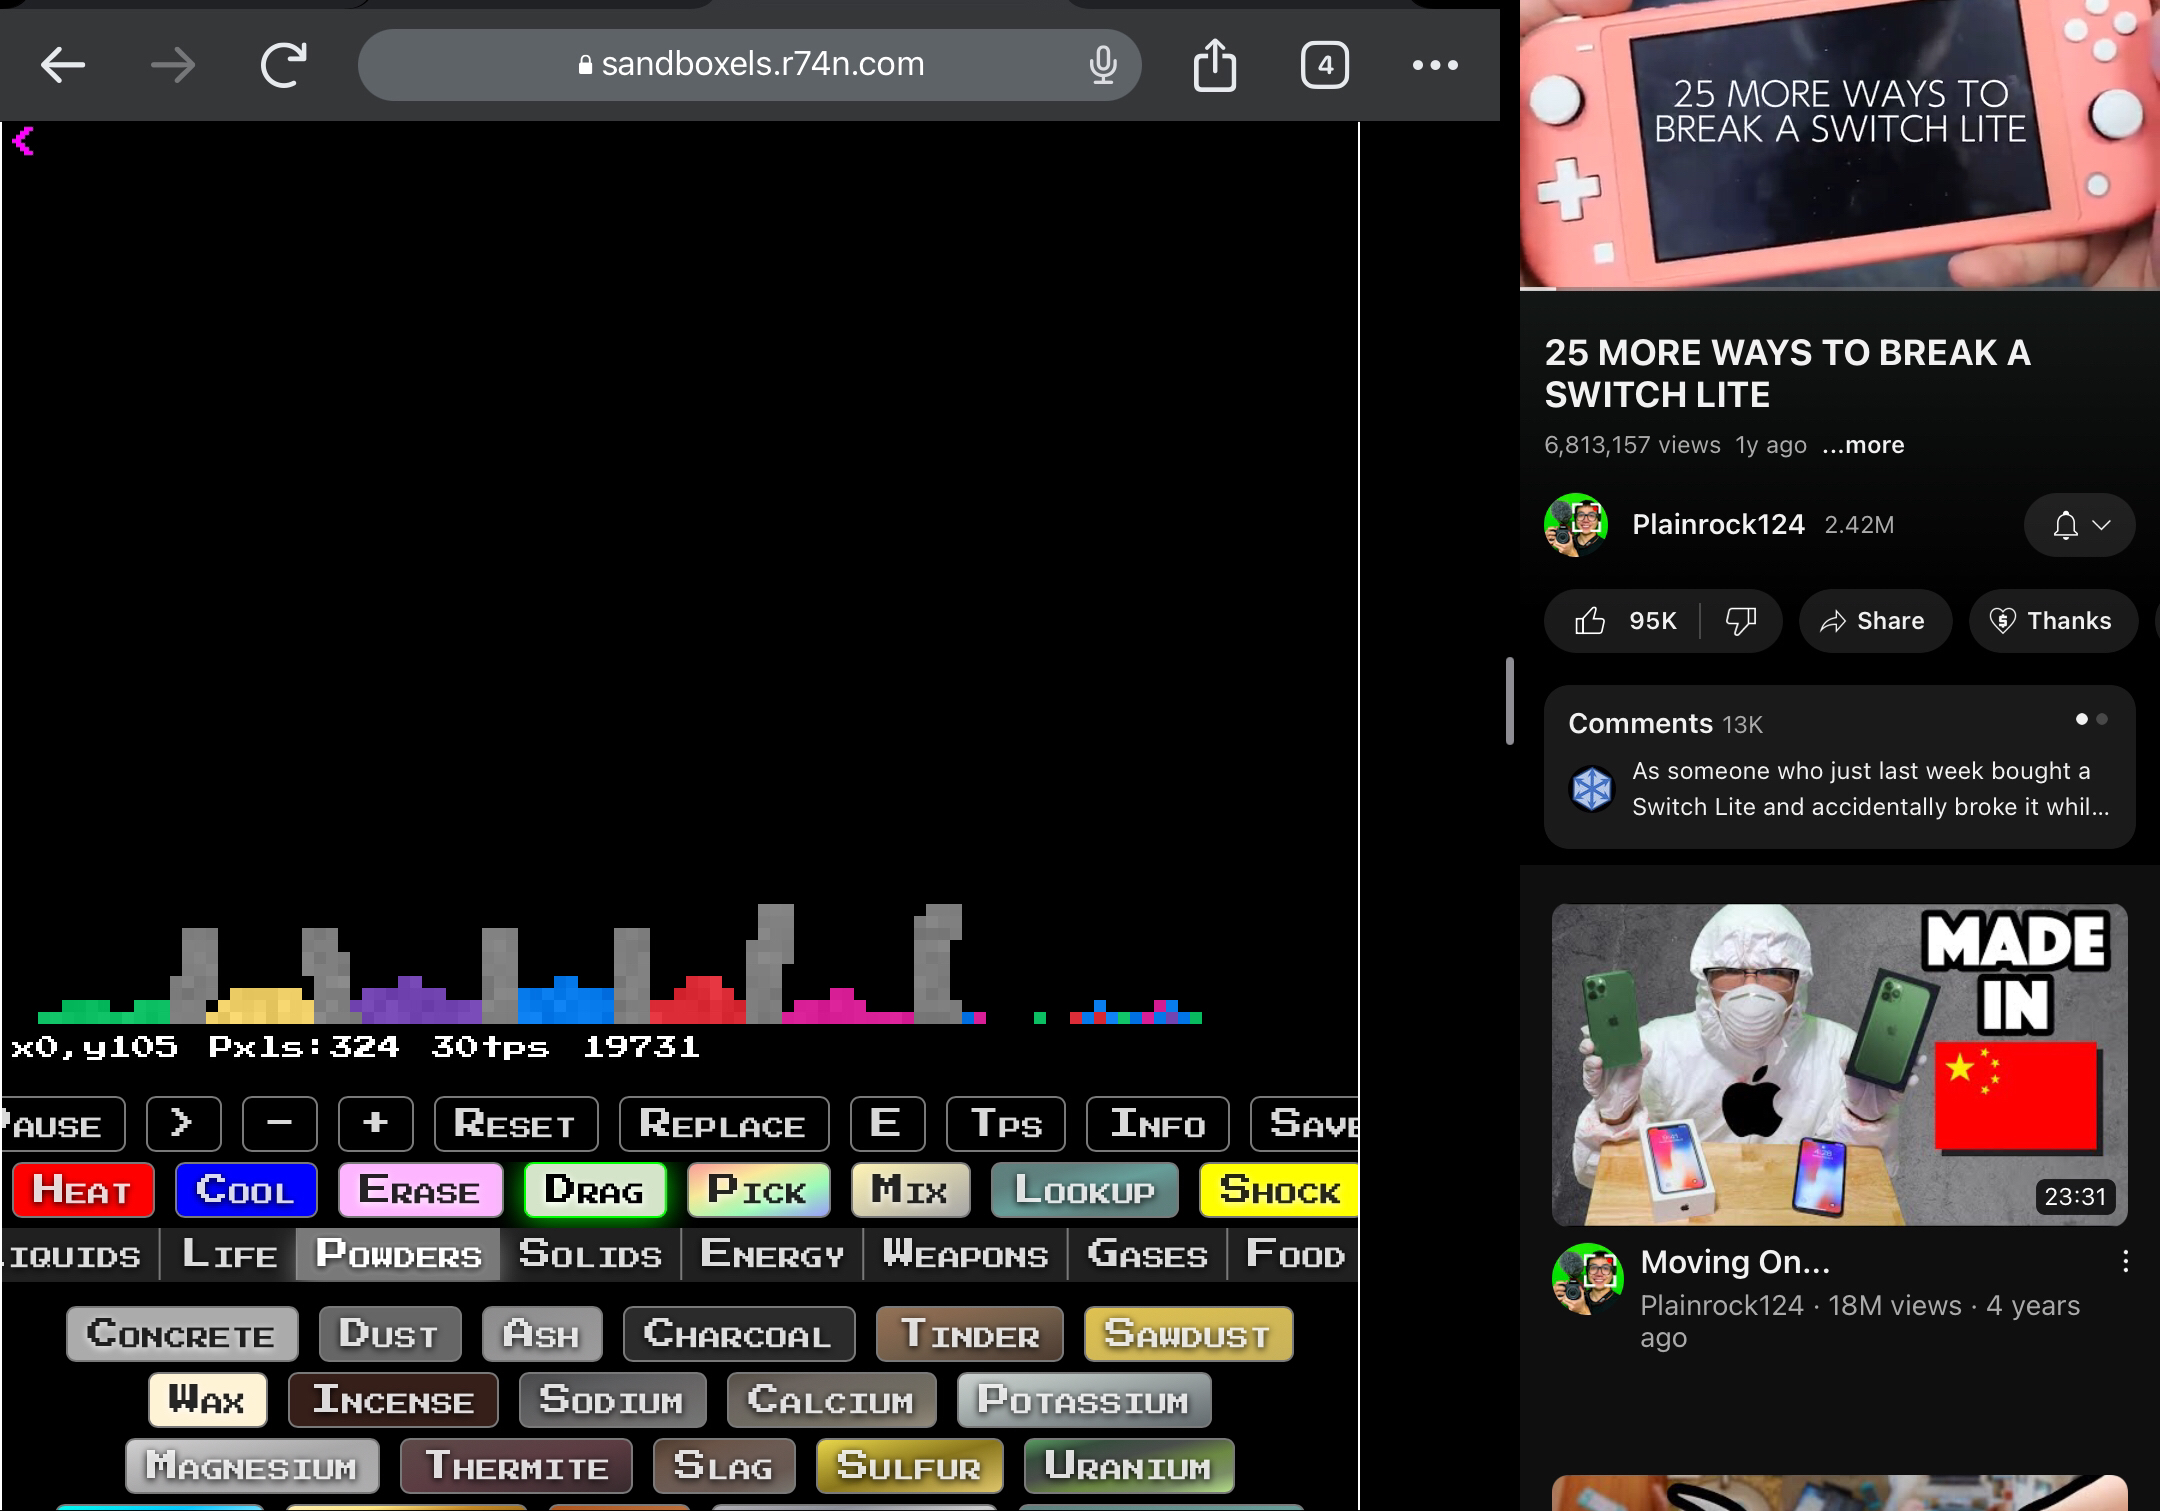Toggle Replace mode
This screenshot has height=1511, width=2160.
(723, 1124)
